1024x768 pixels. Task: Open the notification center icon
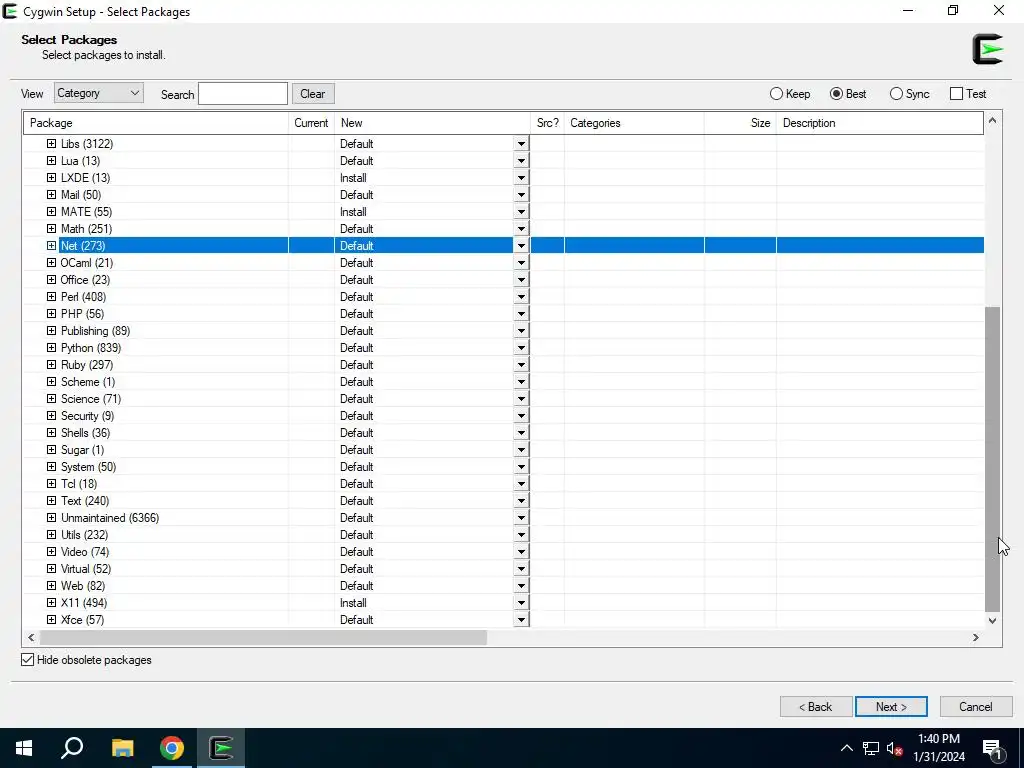(993, 748)
